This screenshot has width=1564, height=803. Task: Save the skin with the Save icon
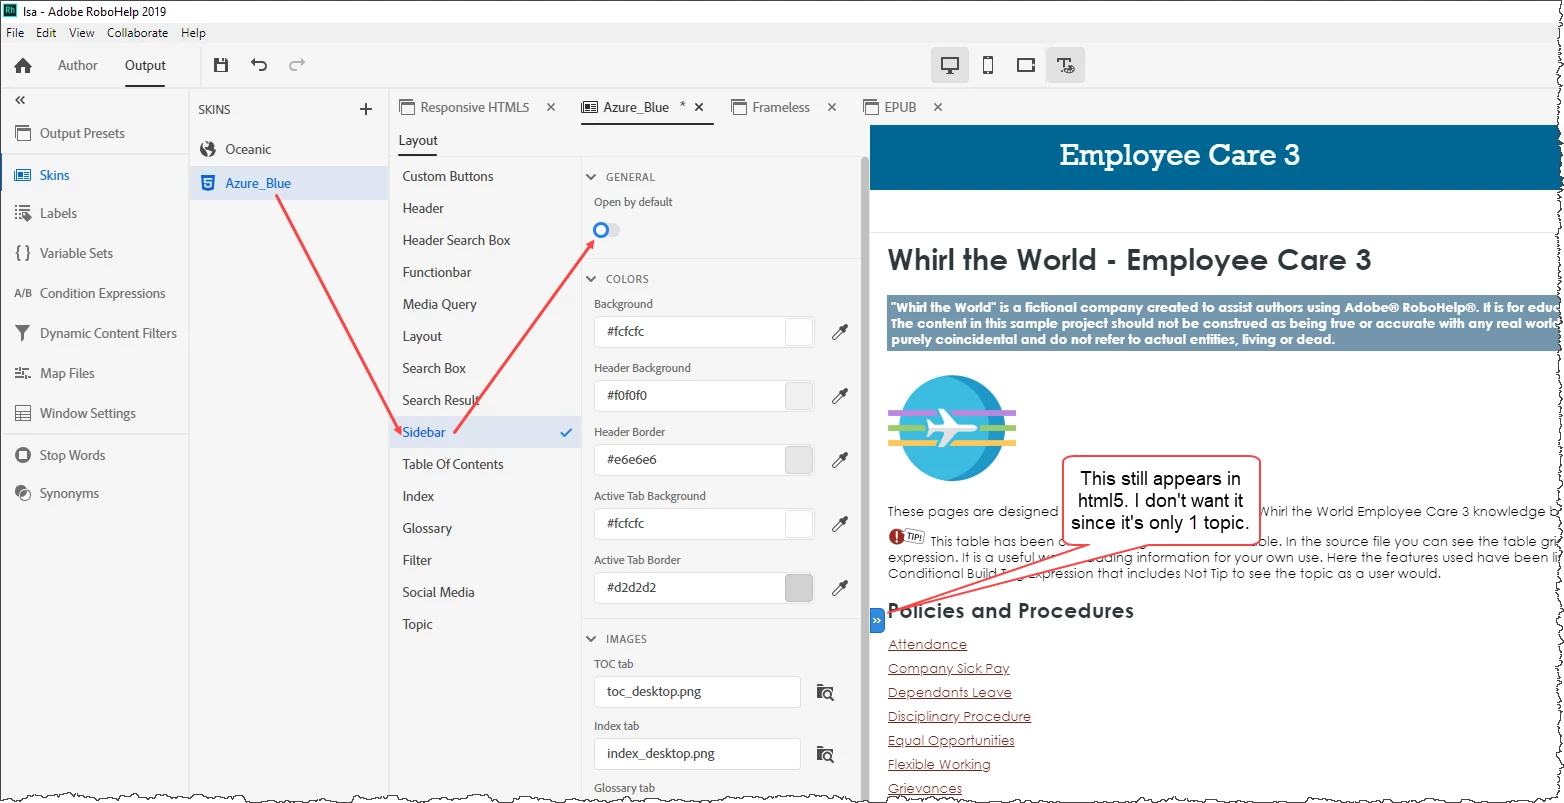(x=221, y=65)
